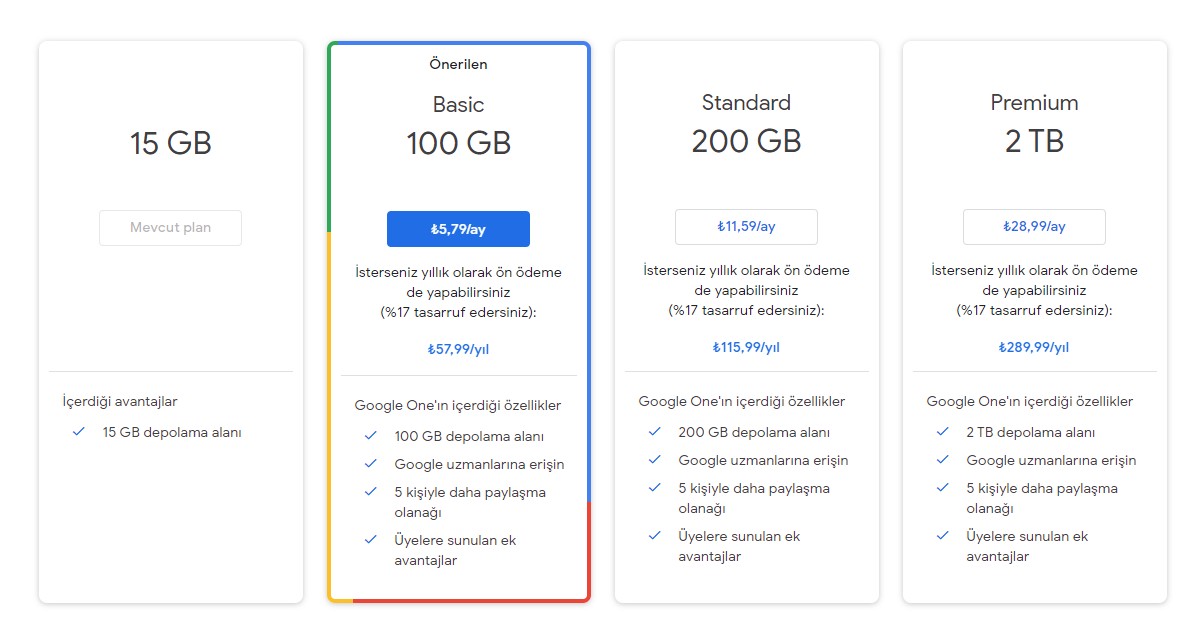Click checkmark next to 100 GB depolama alanı
The height and width of the screenshot is (627, 1197).
[x=370, y=436]
